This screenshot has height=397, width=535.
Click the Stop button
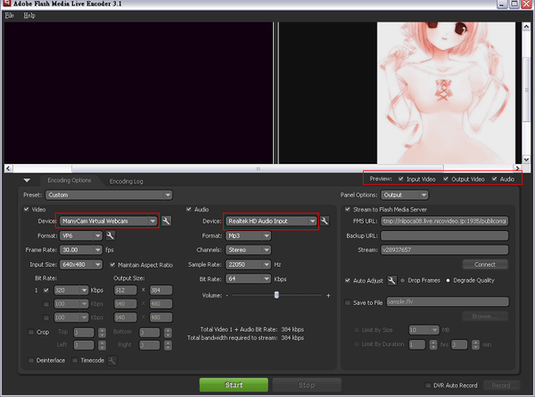(x=307, y=385)
